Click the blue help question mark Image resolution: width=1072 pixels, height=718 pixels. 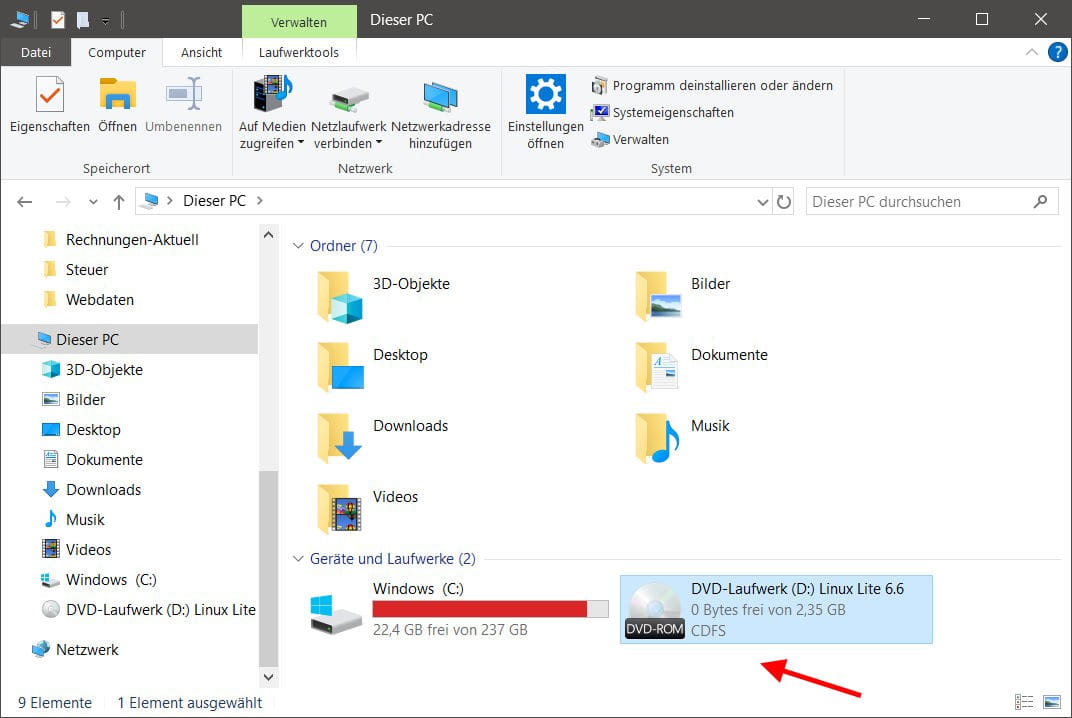pos(1058,52)
